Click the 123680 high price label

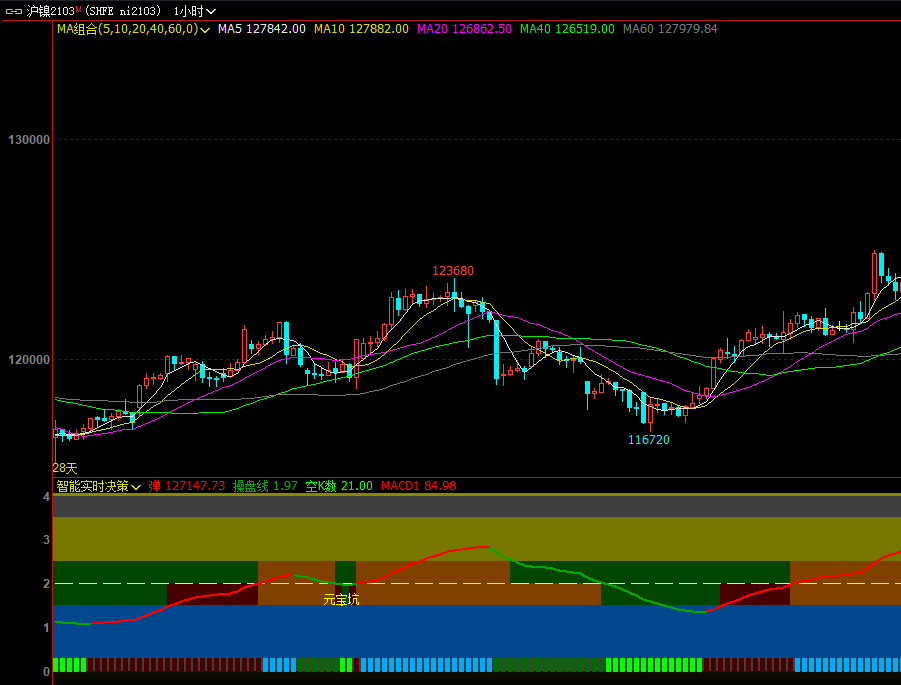click(453, 271)
